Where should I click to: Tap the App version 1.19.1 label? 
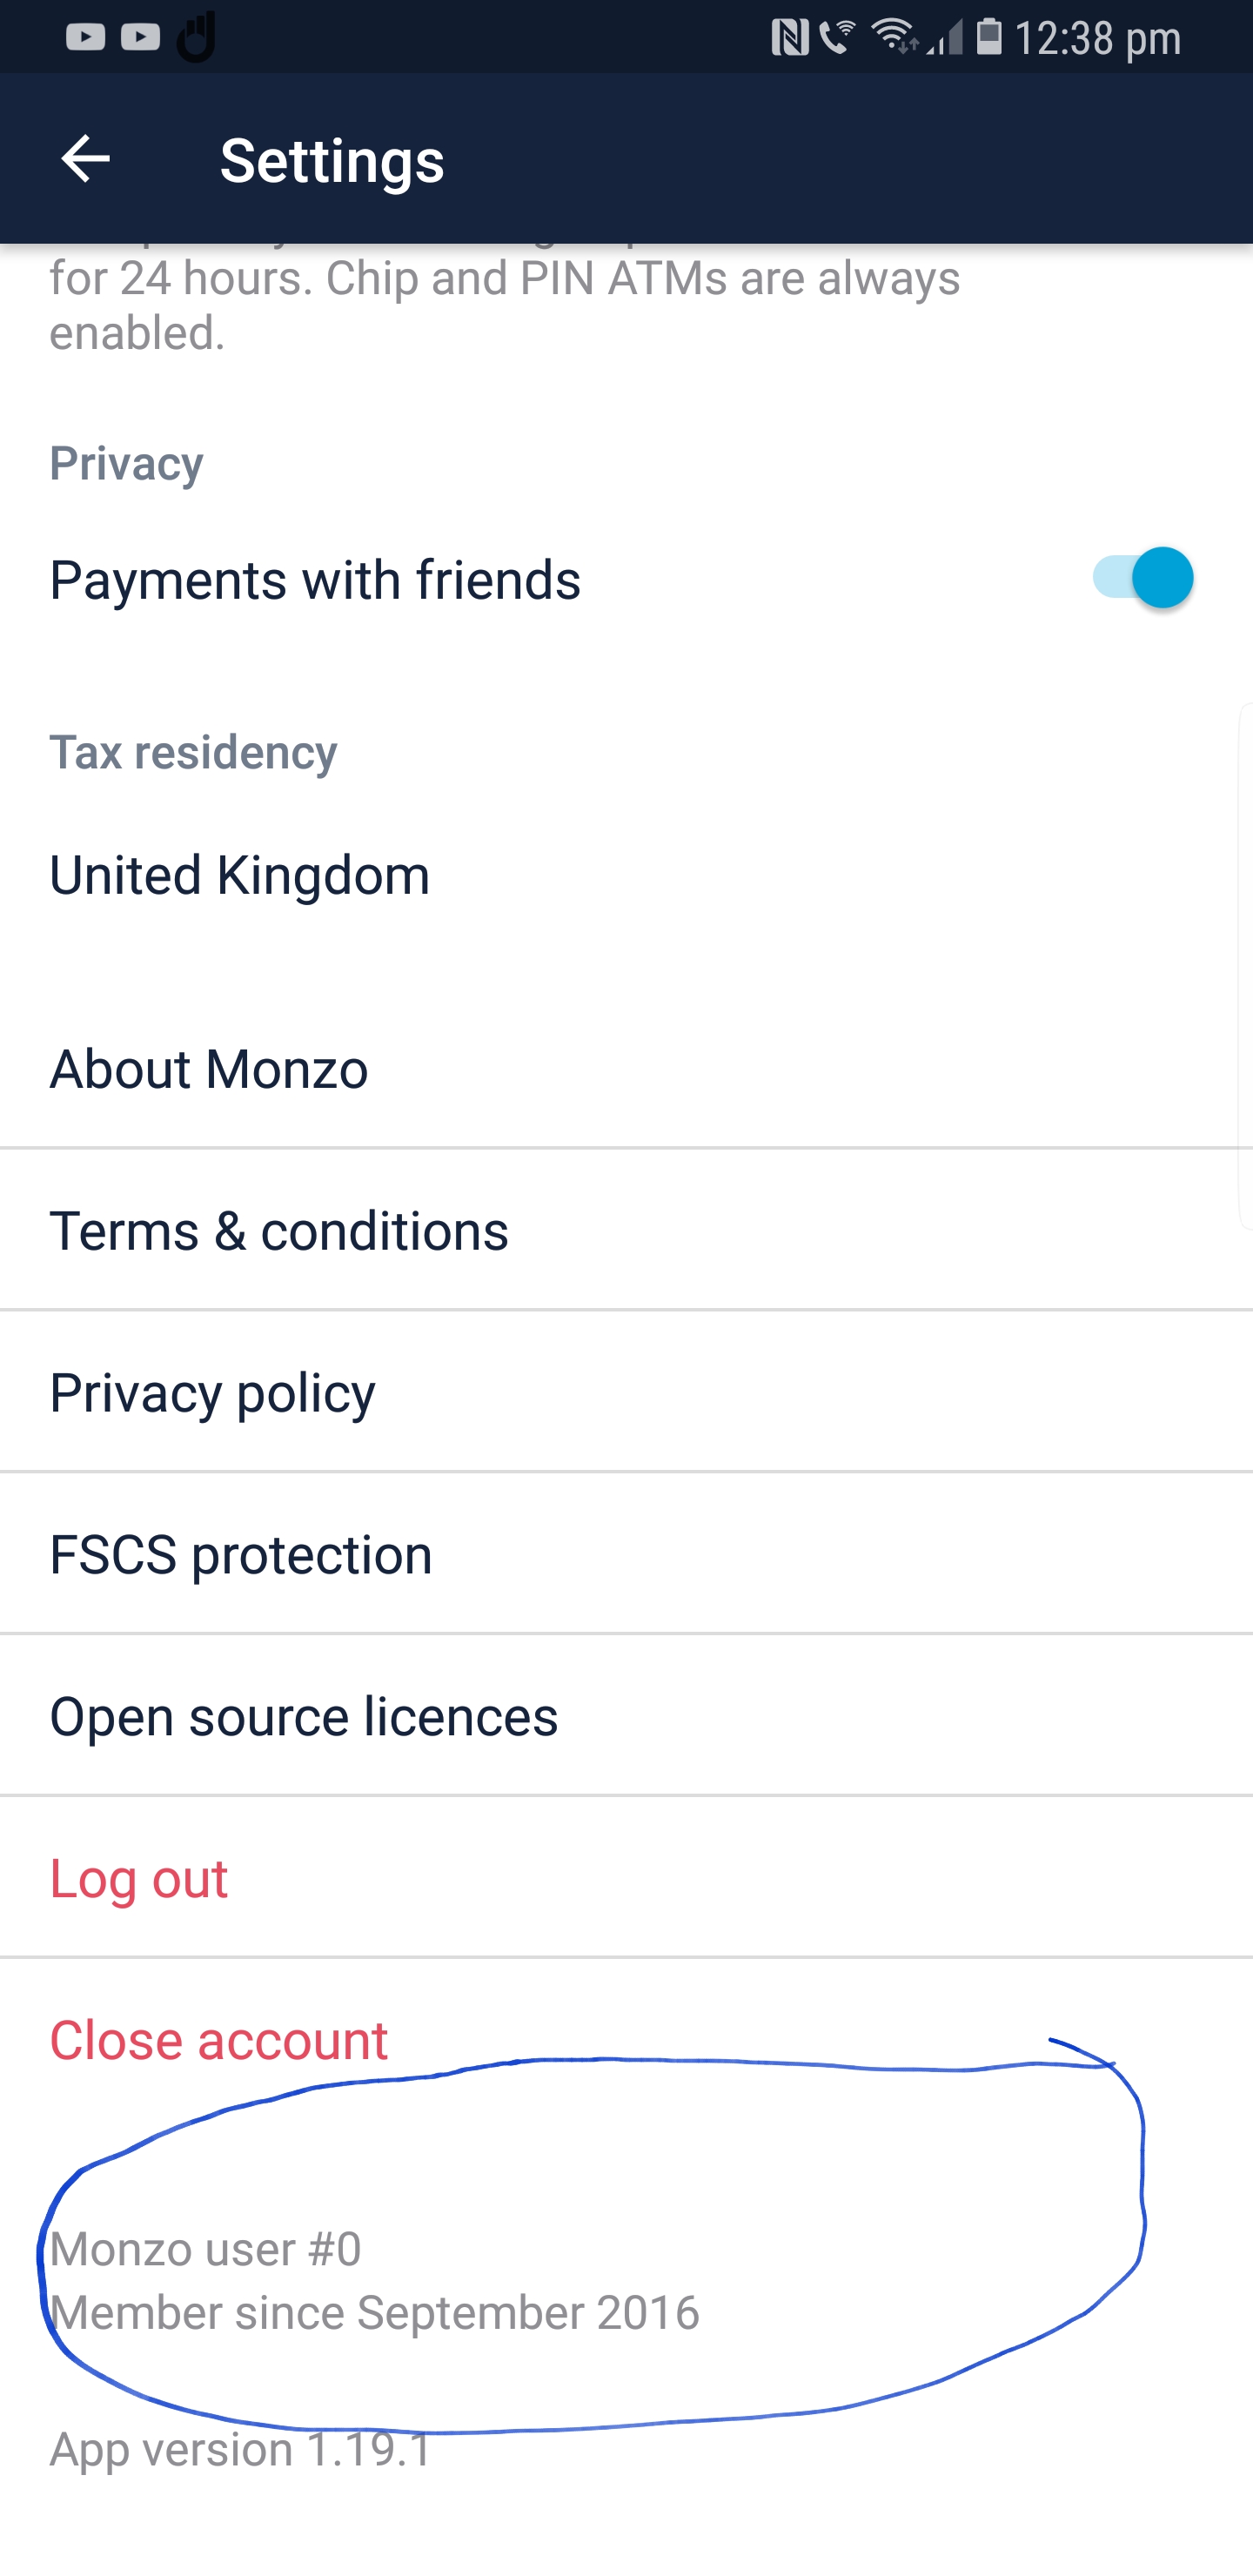tap(241, 2450)
